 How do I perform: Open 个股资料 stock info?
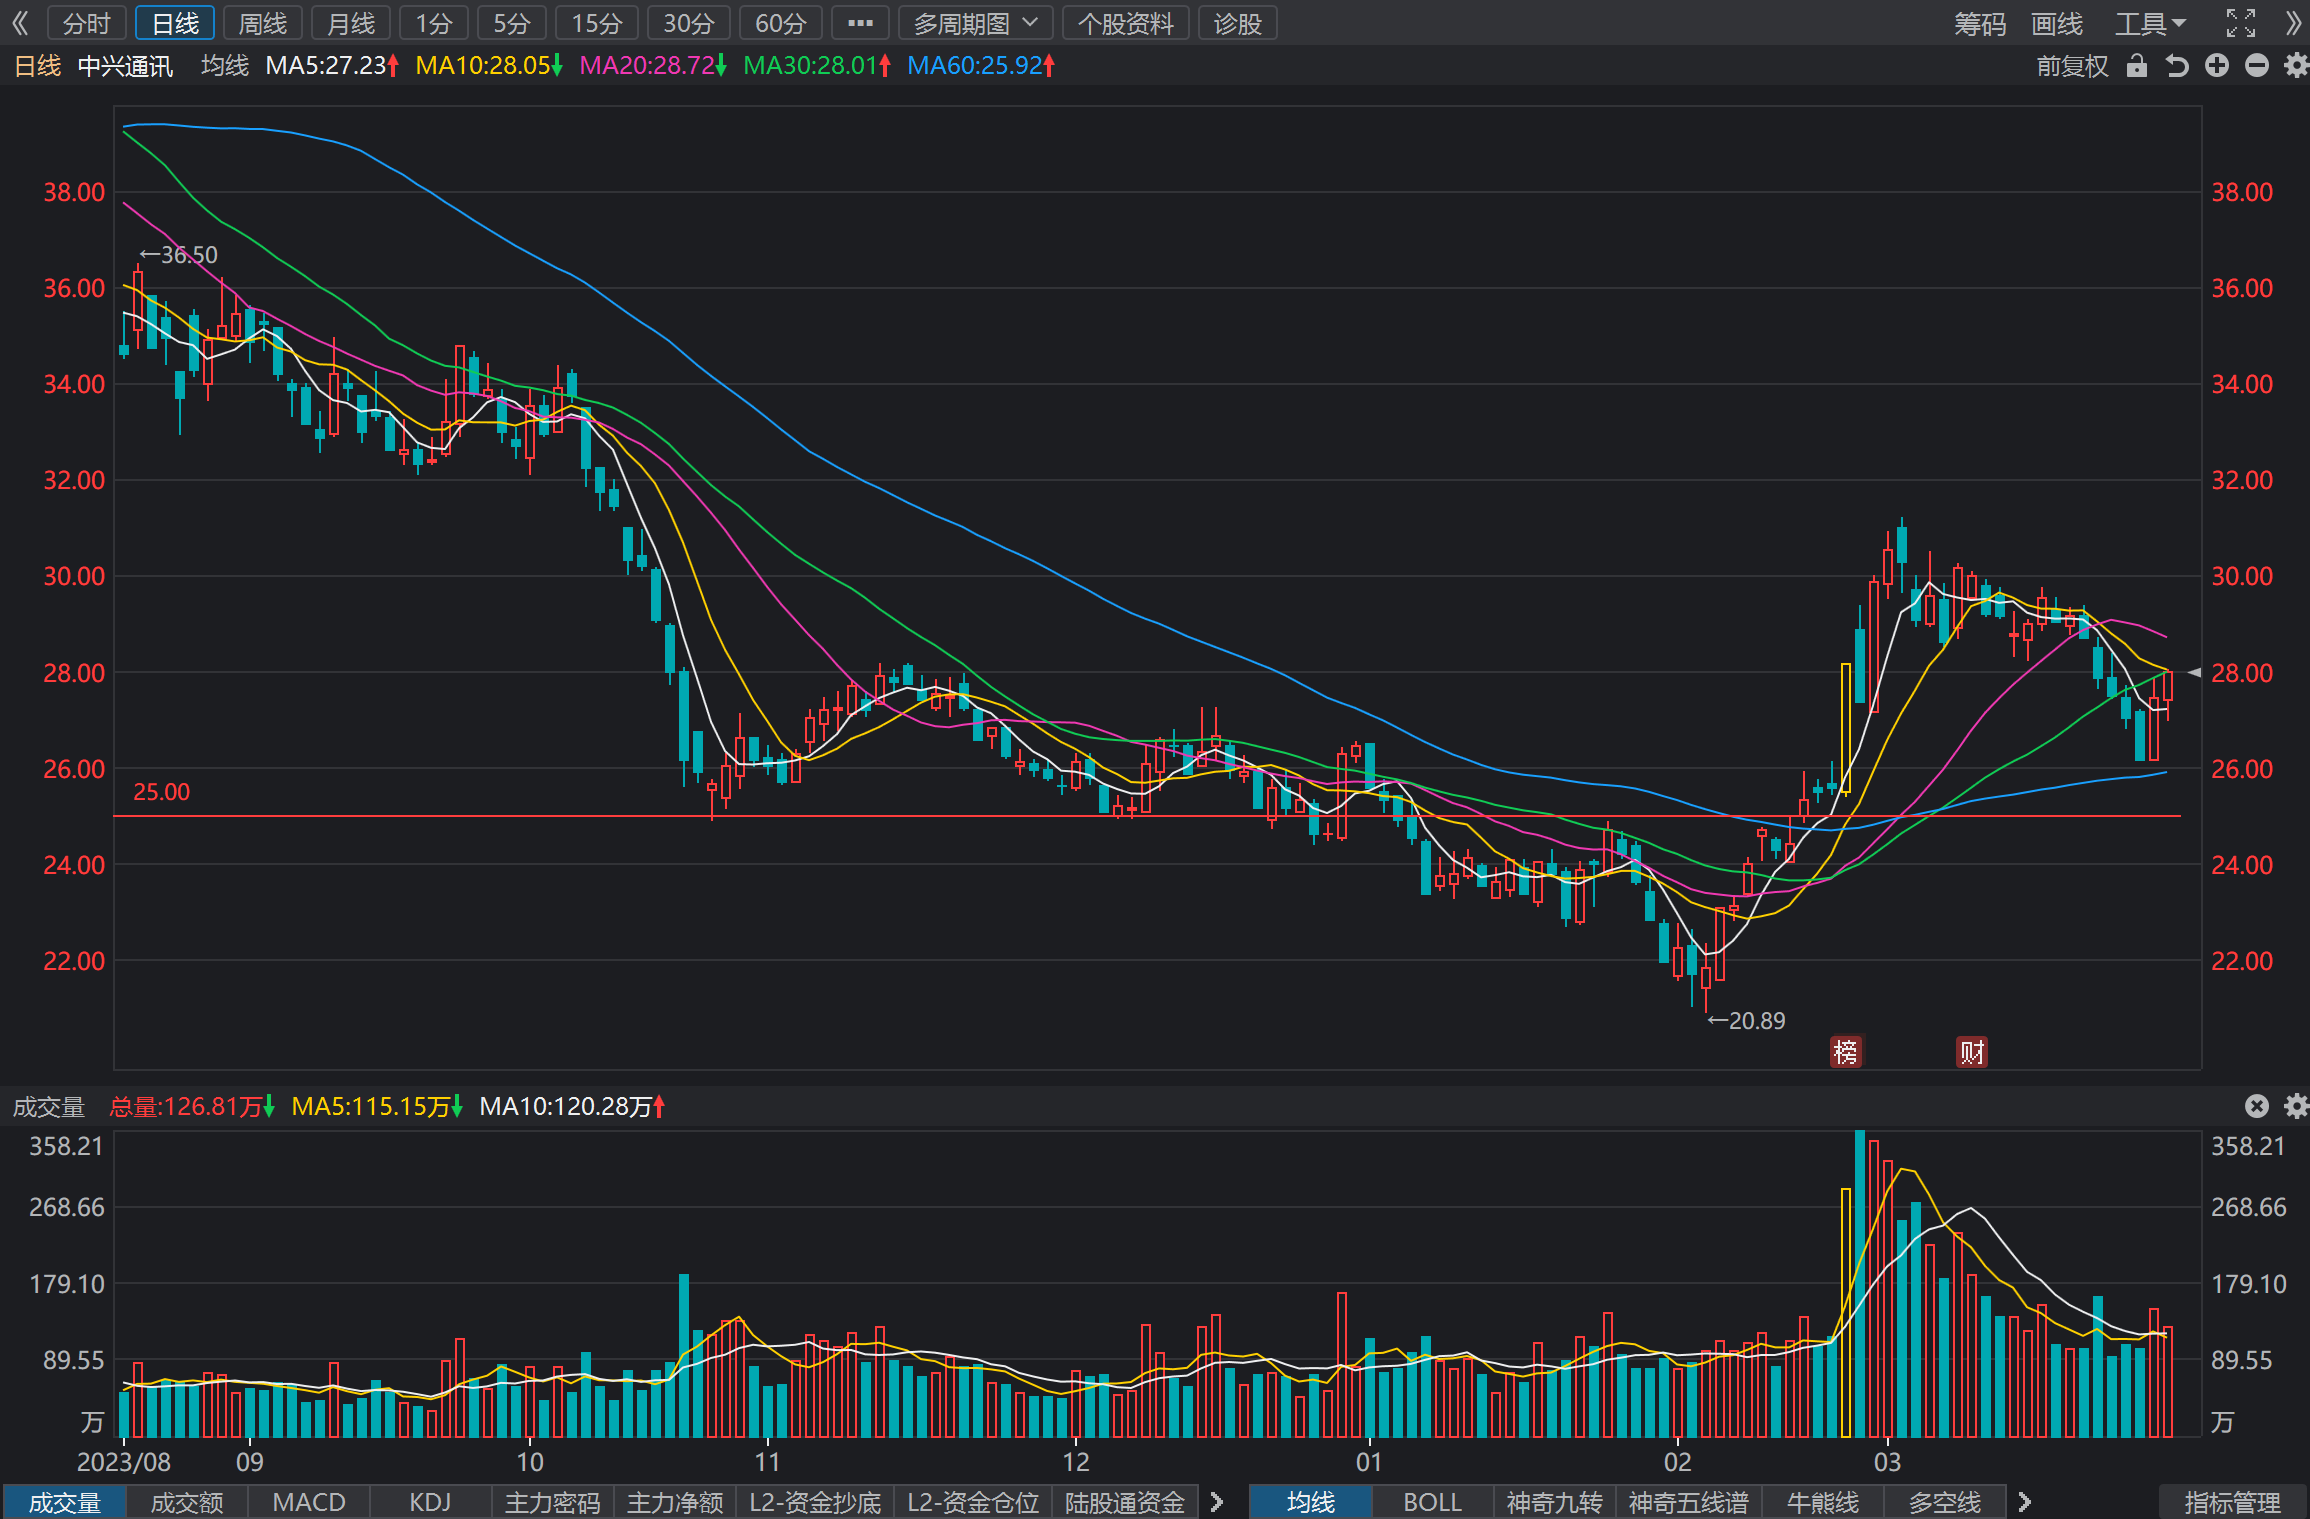pyautogui.click(x=1126, y=23)
